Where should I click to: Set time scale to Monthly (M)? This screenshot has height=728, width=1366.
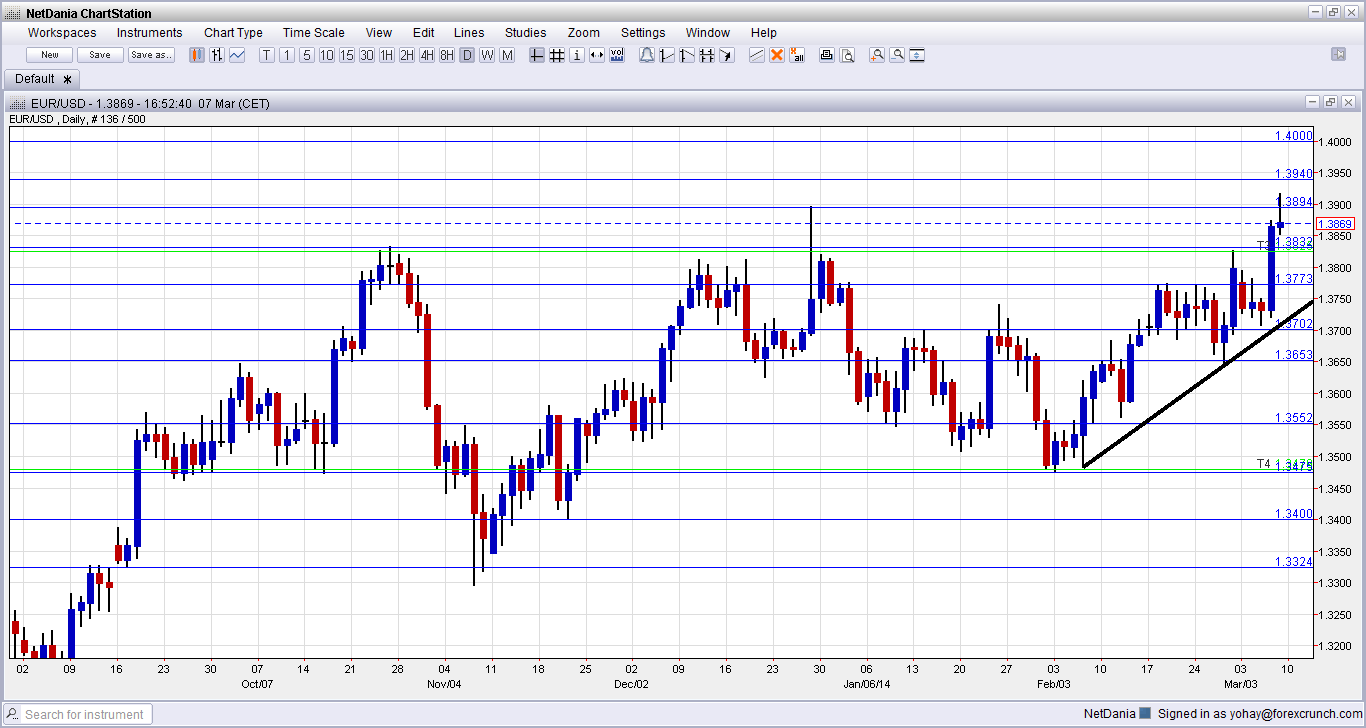(507, 55)
